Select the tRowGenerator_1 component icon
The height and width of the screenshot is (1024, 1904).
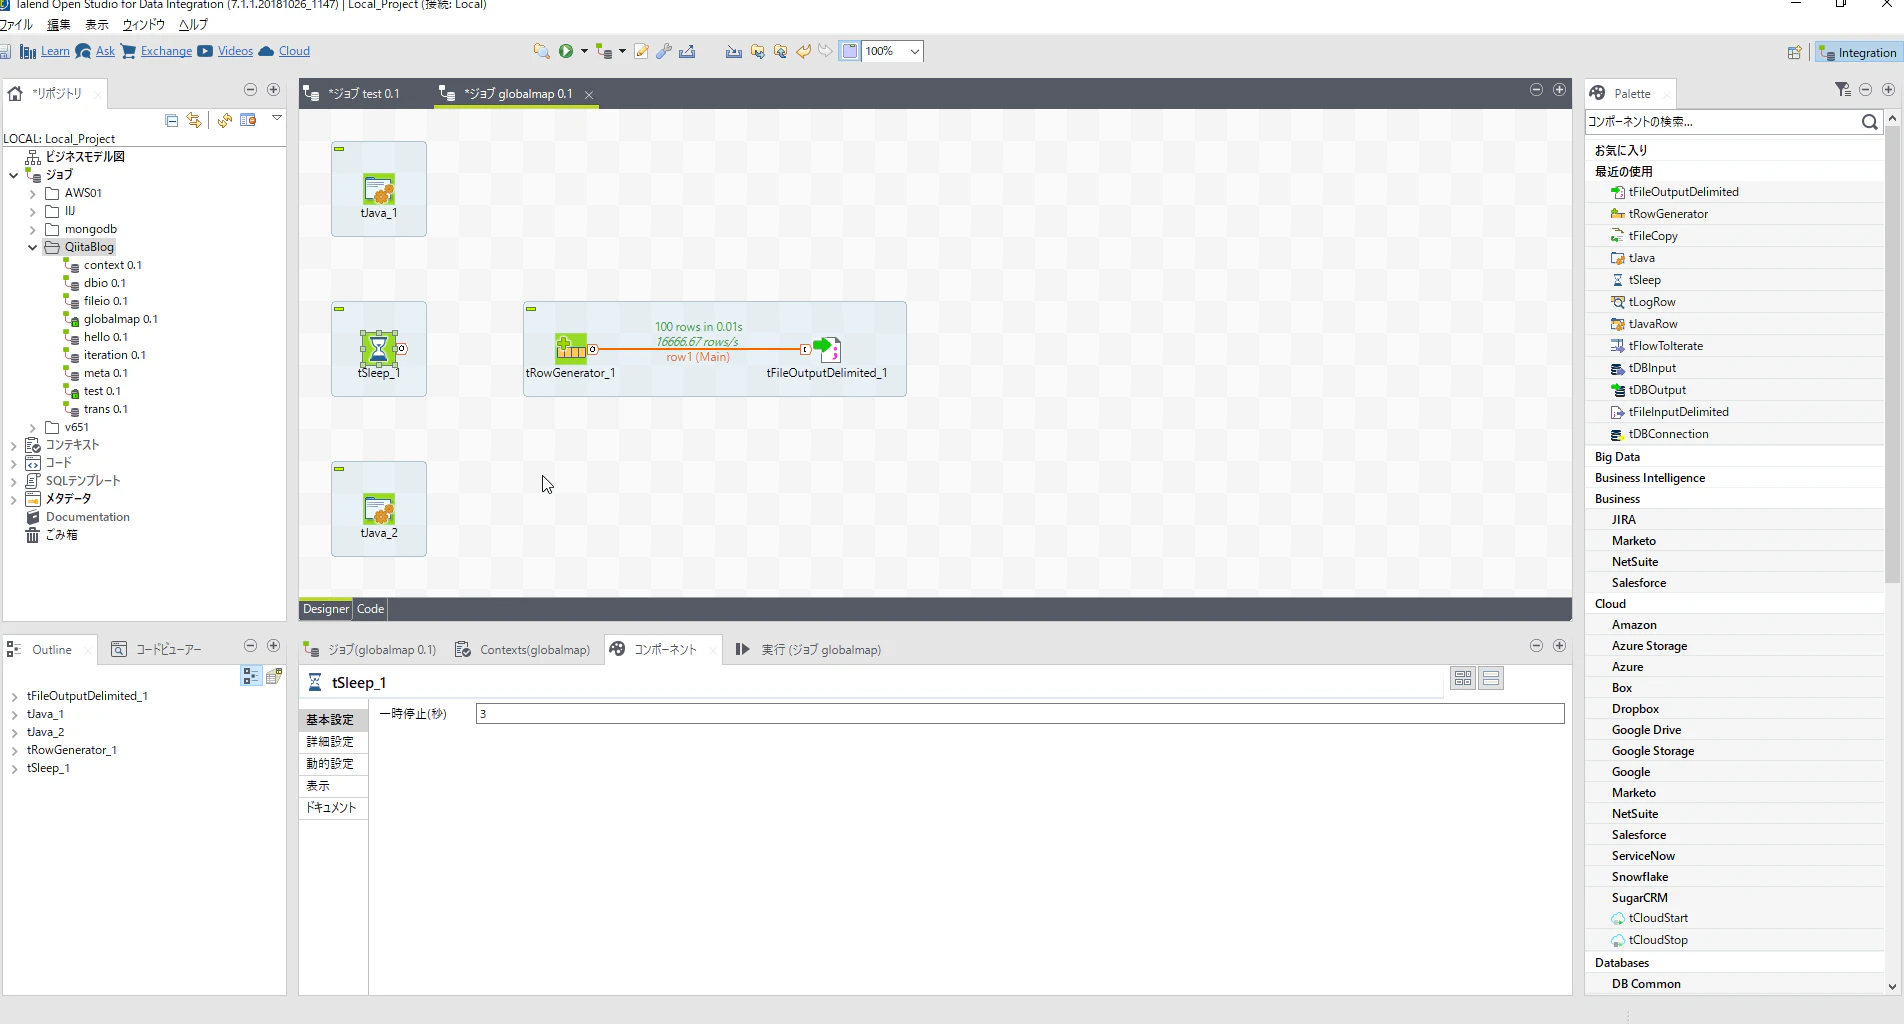click(571, 348)
